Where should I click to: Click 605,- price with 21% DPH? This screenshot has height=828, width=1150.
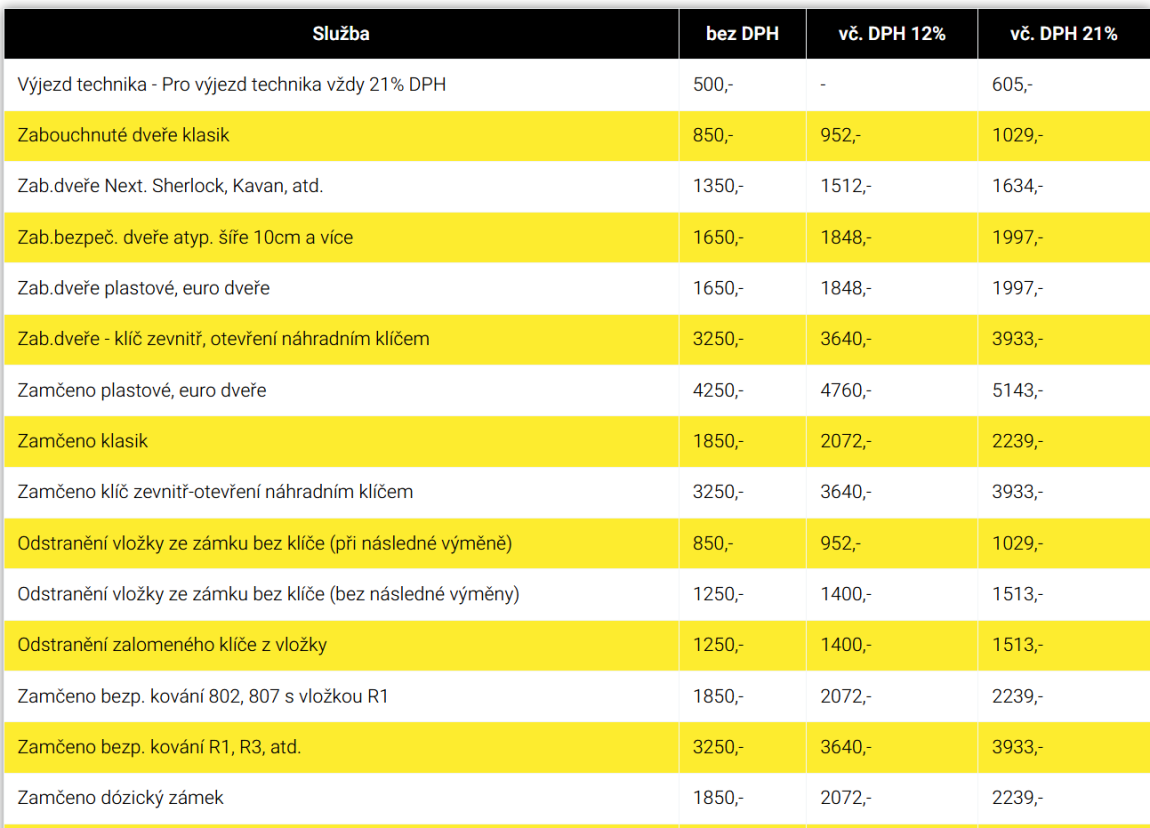(1012, 84)
